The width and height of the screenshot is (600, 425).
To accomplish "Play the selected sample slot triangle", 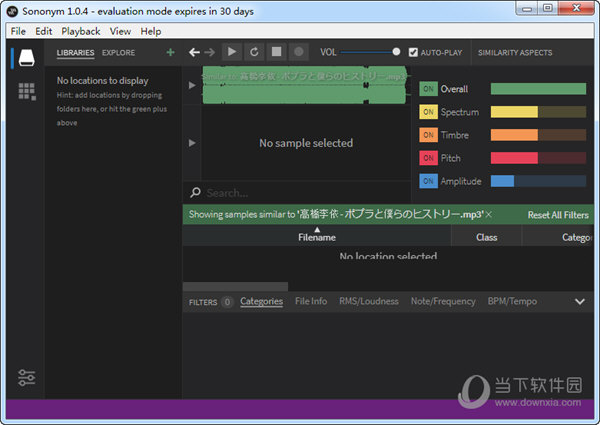I will tap(192, 143).
